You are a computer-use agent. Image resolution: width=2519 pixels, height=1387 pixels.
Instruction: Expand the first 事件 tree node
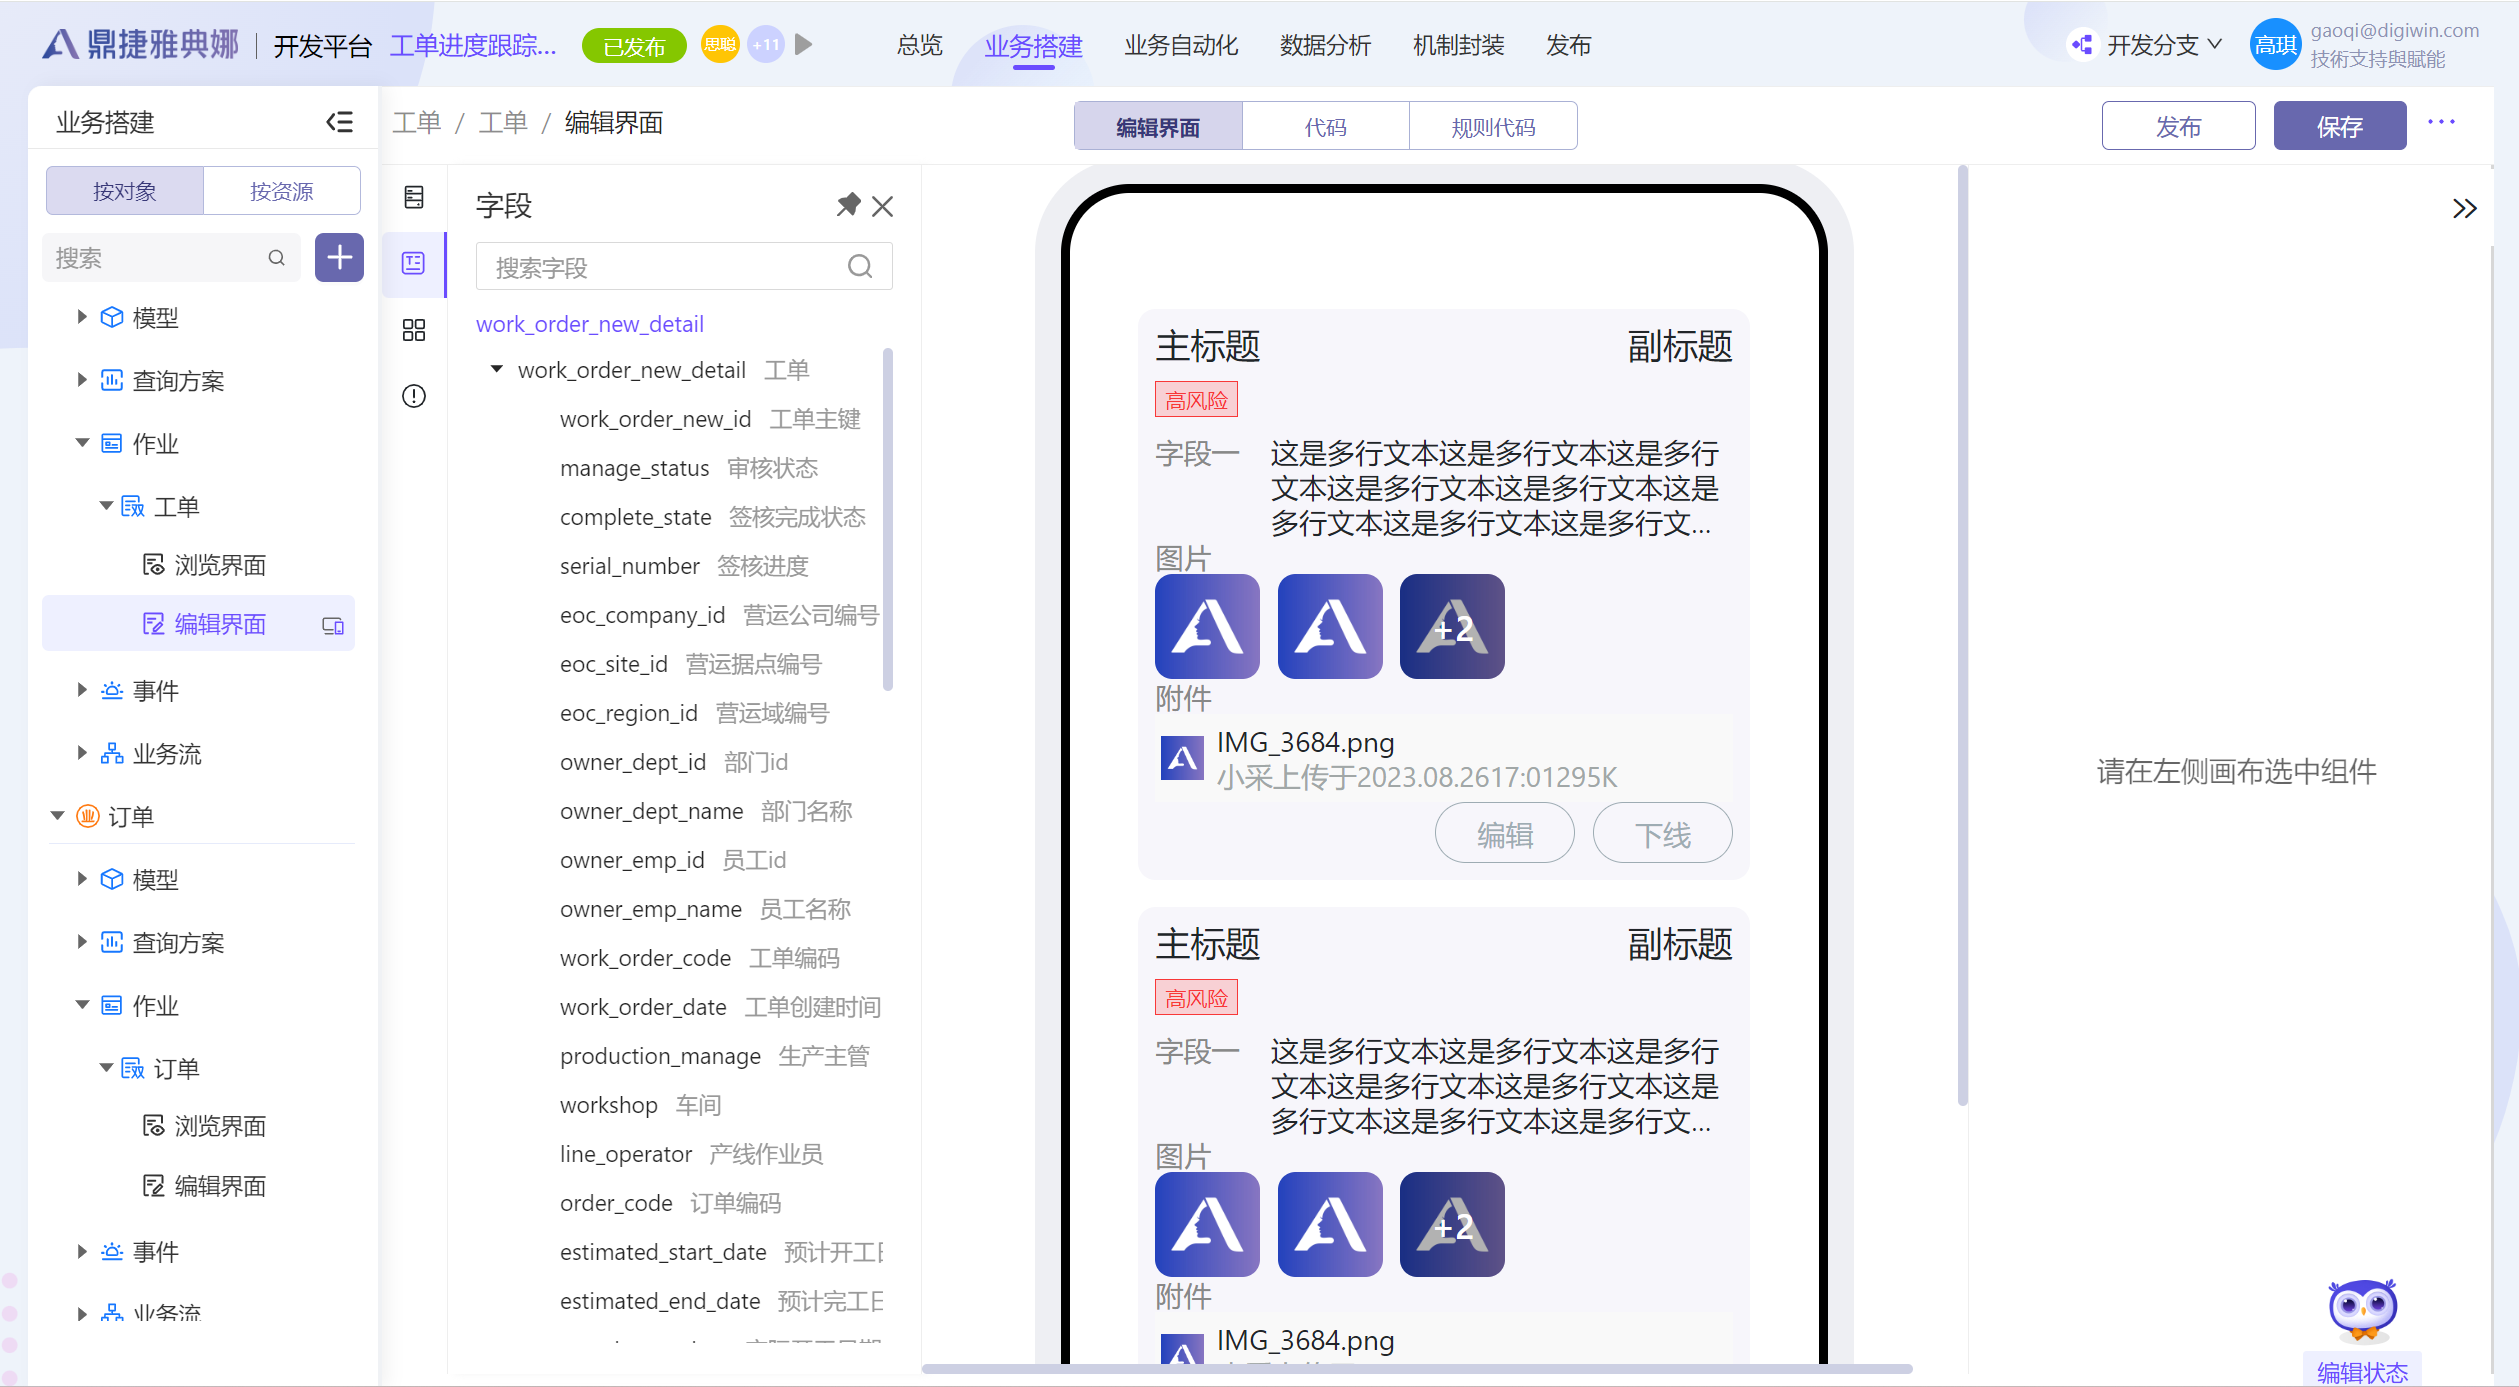click(82, 690)
